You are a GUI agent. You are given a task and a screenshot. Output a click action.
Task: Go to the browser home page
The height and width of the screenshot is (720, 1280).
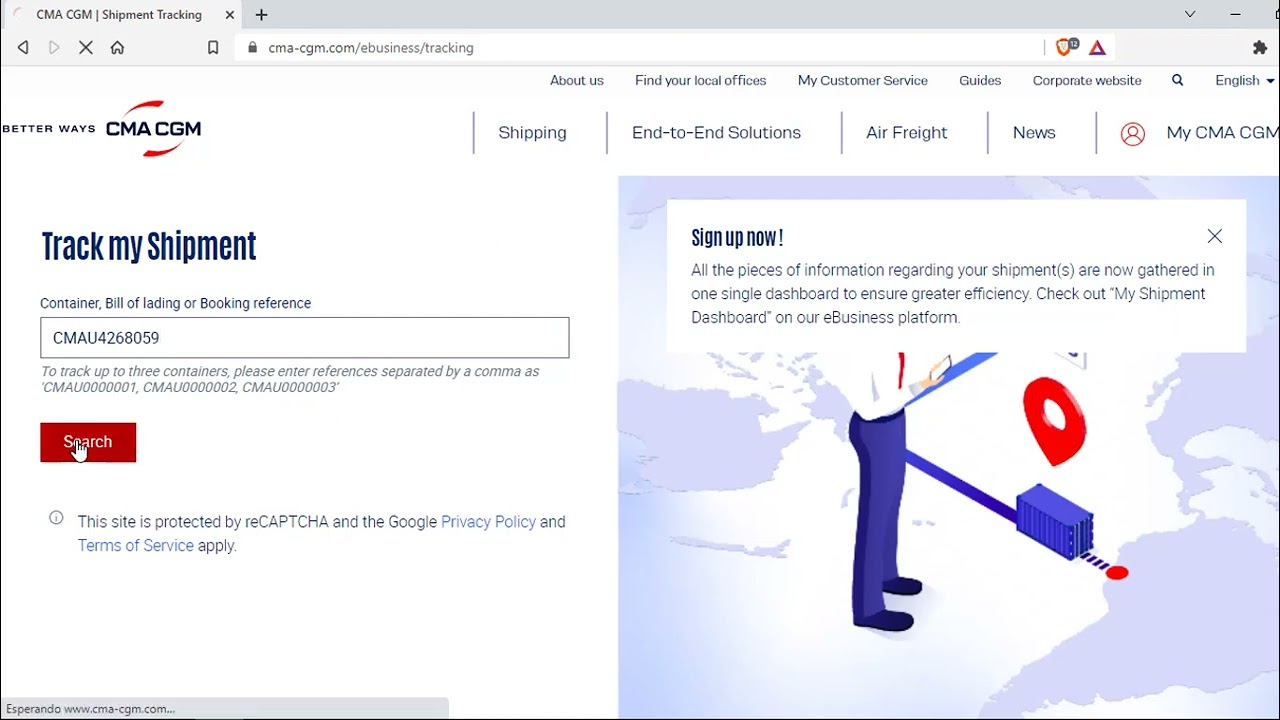(x=117, y=47)
